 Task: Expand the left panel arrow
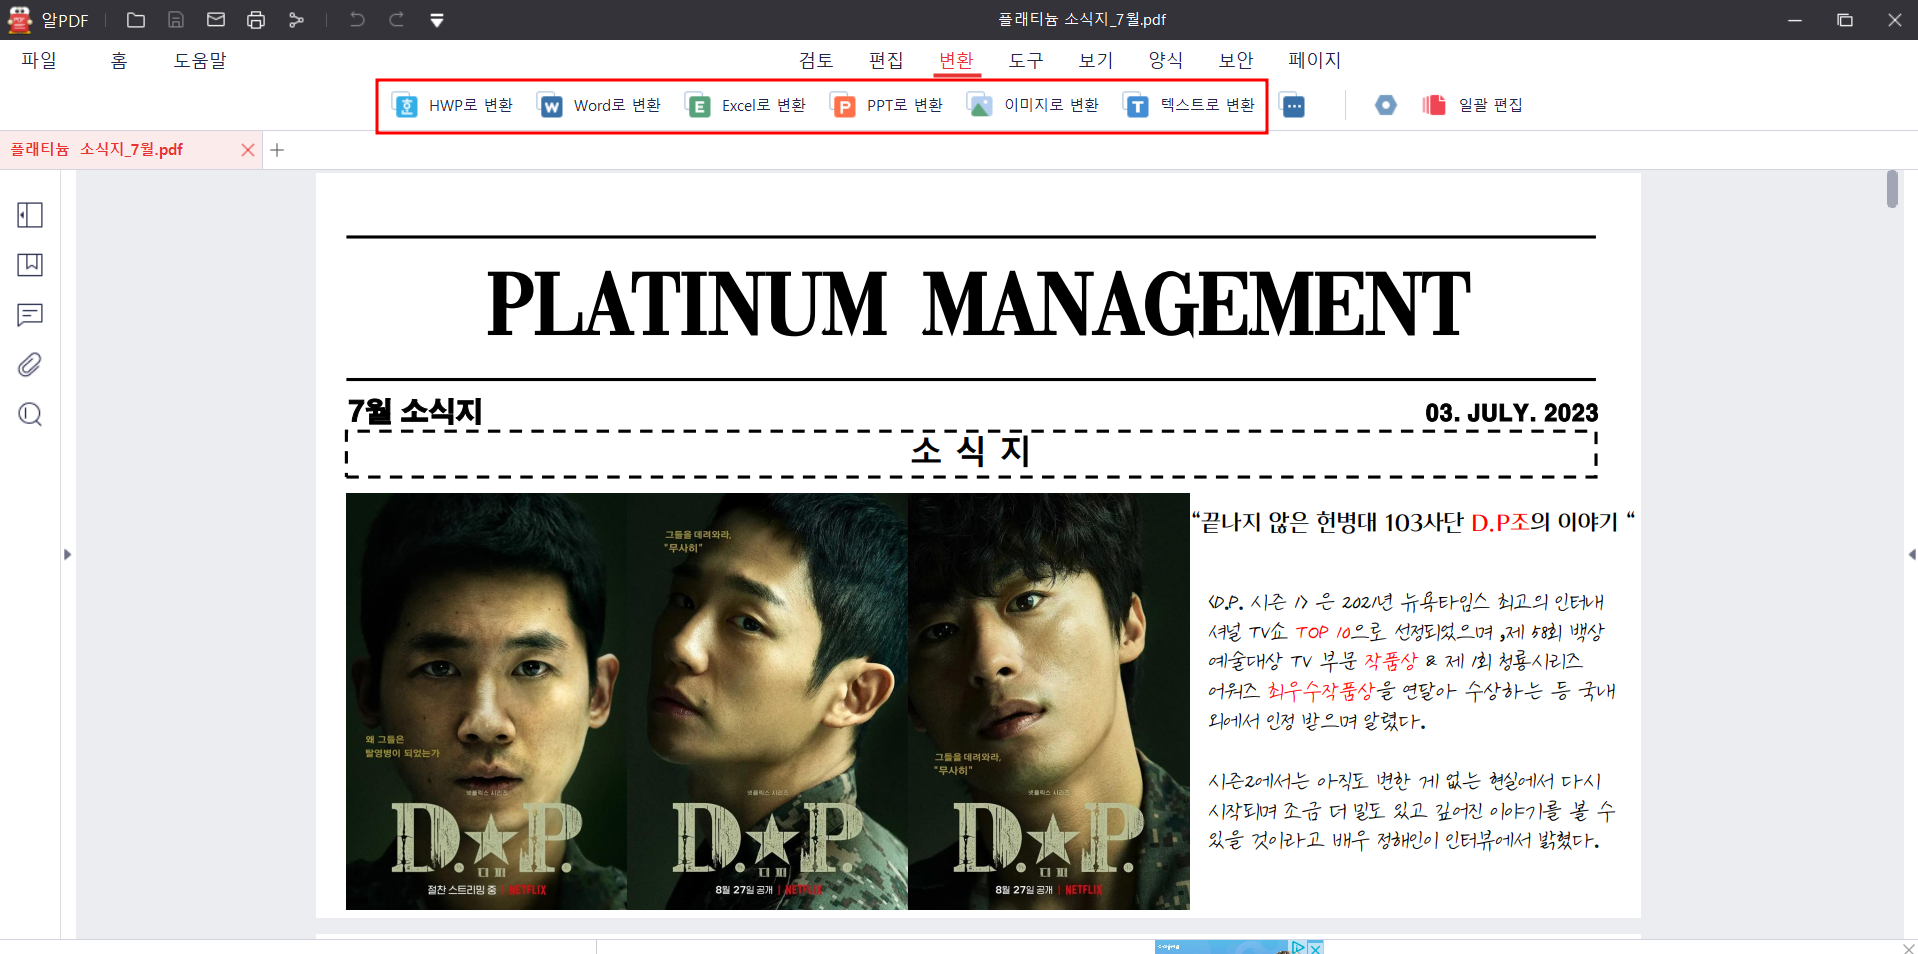[x=67, y=554]
